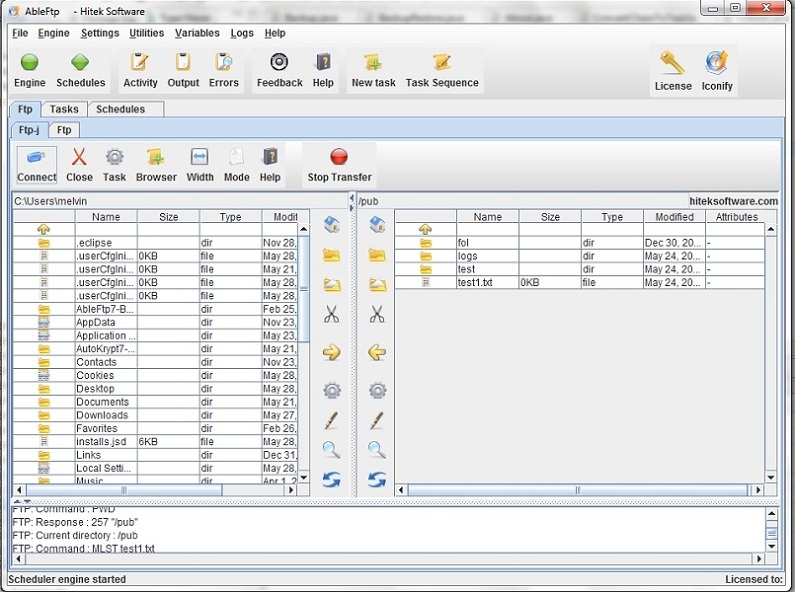
Task: Switch to the Tasks tab
Action: pyautogui.click(x=64, y=109)
